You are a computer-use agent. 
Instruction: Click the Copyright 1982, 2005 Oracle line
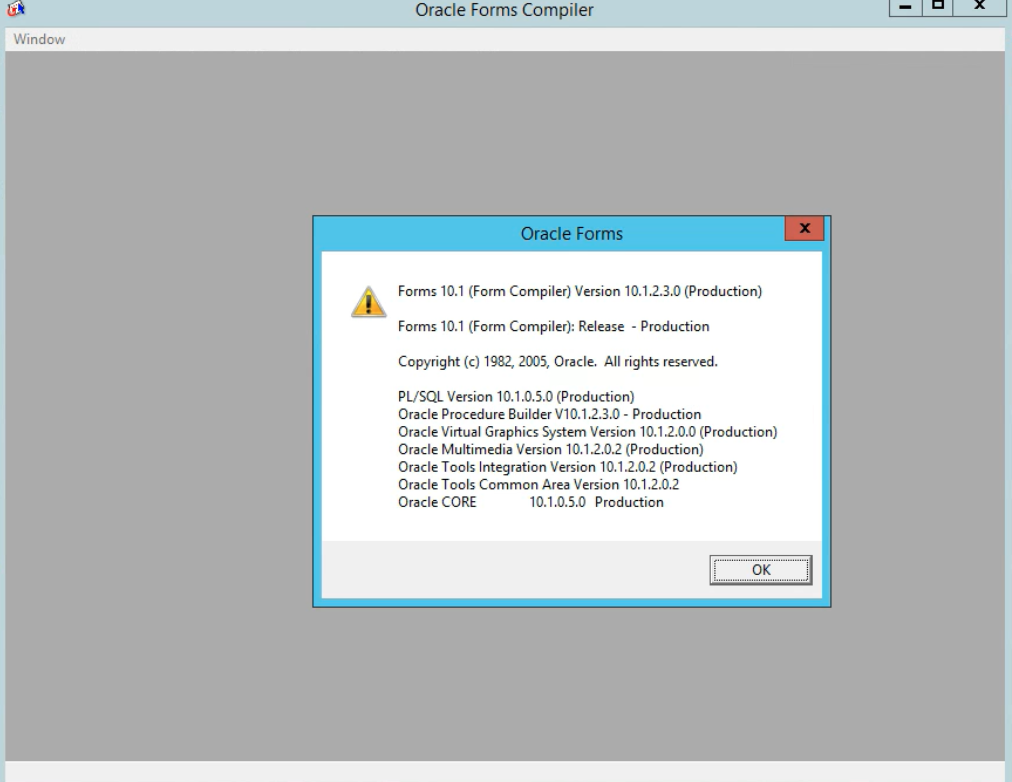point(557,362)
